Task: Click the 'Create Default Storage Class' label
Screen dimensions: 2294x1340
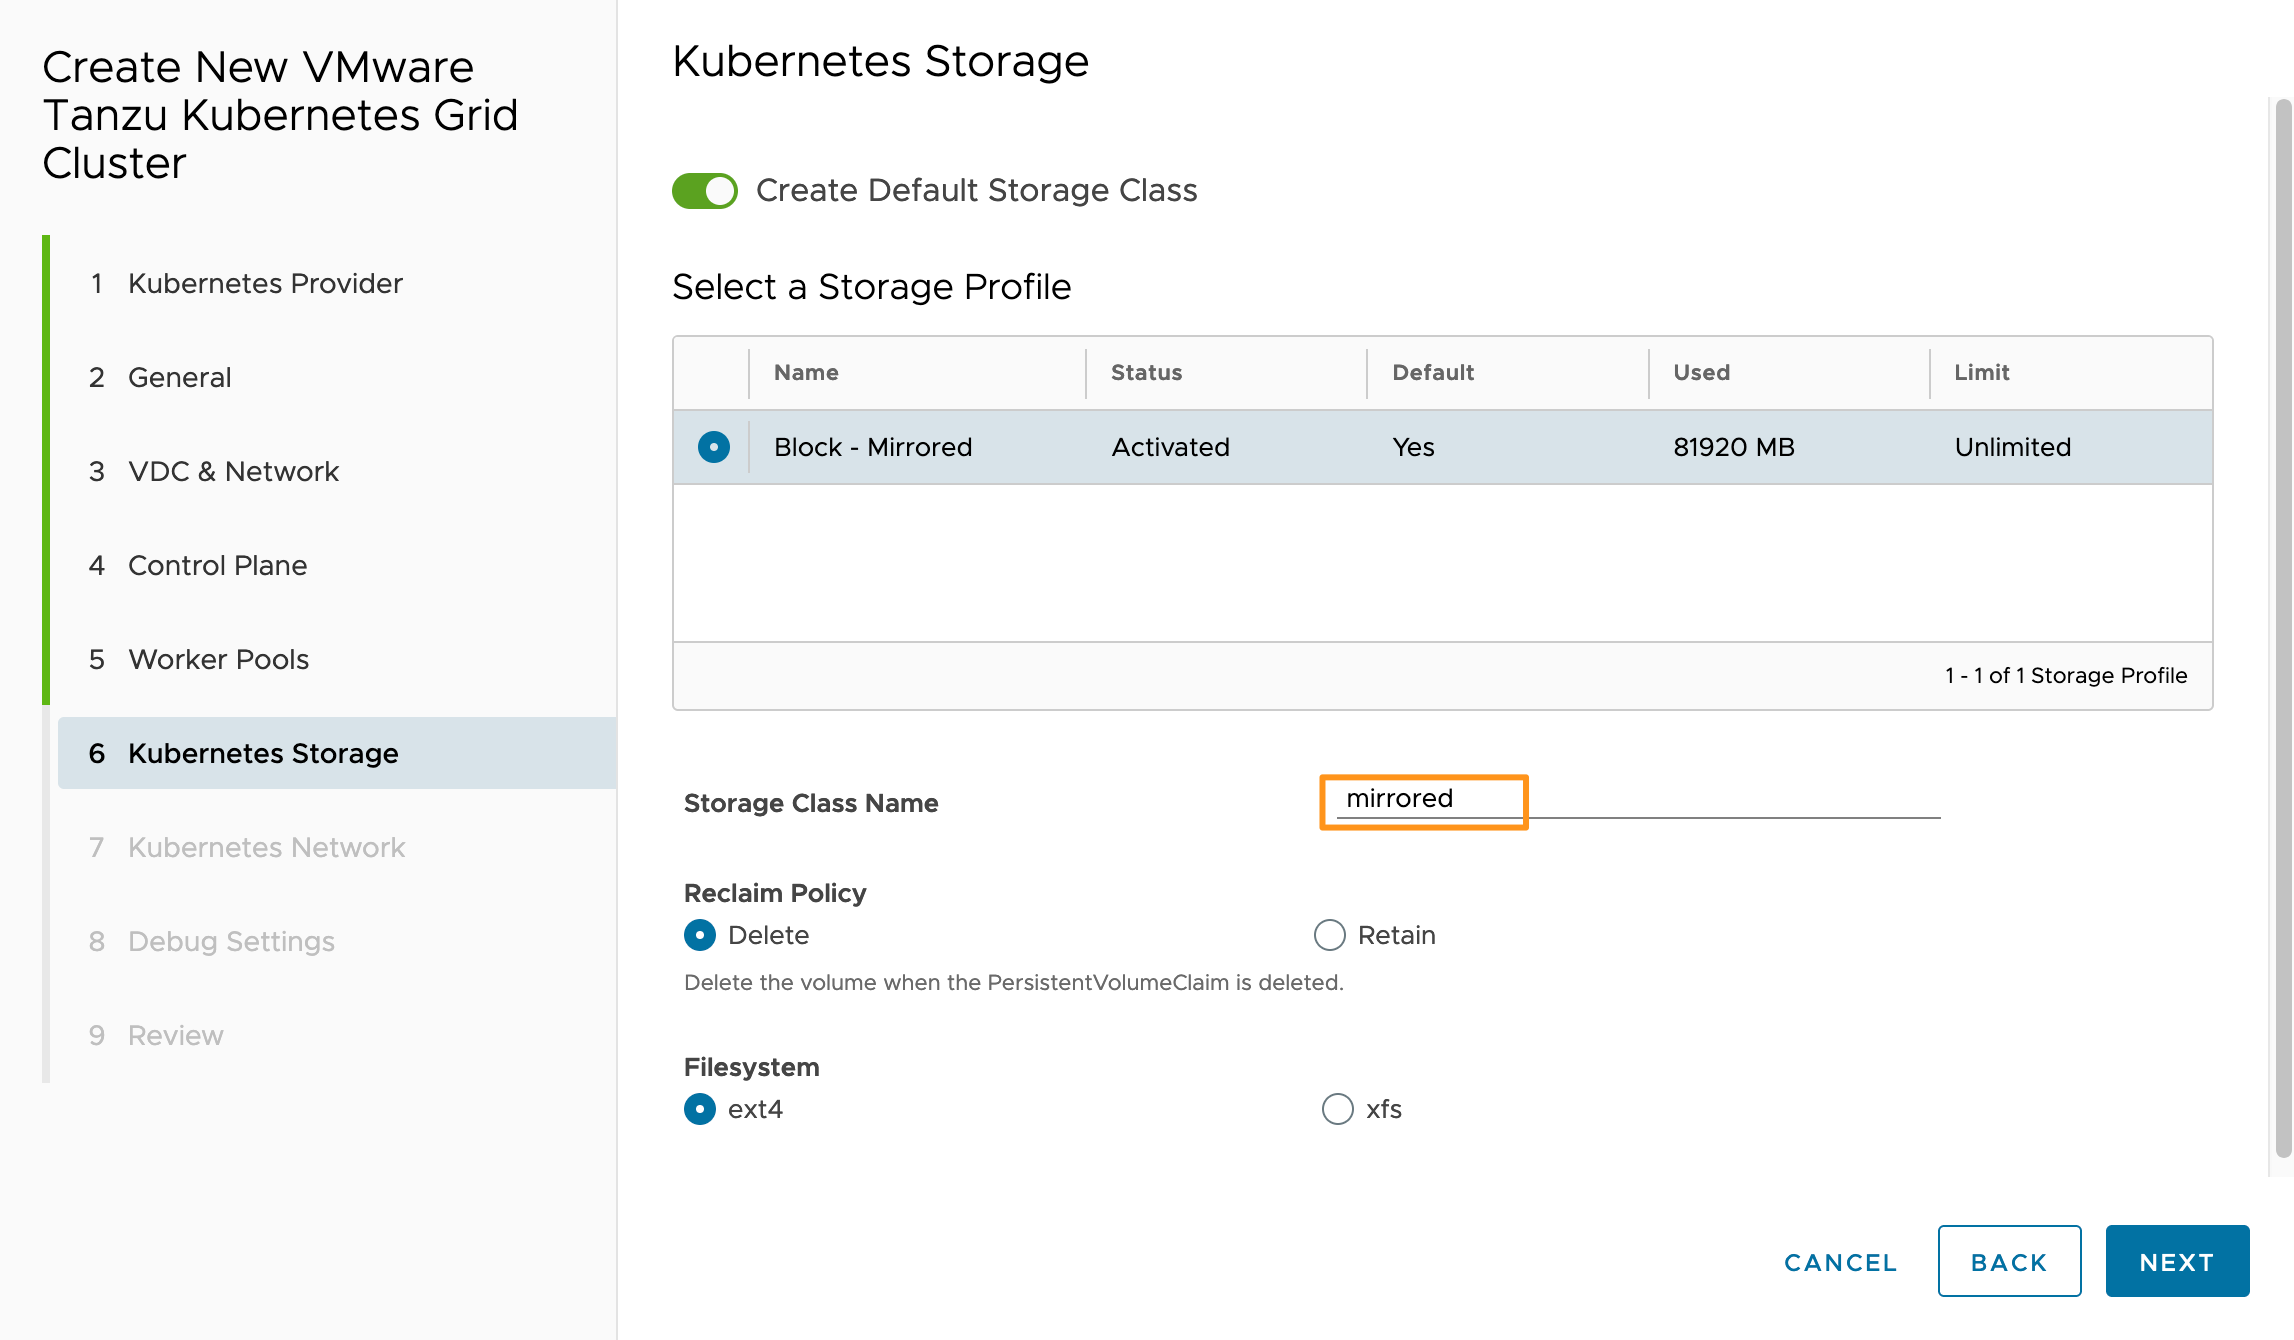Action: point(977,190)
